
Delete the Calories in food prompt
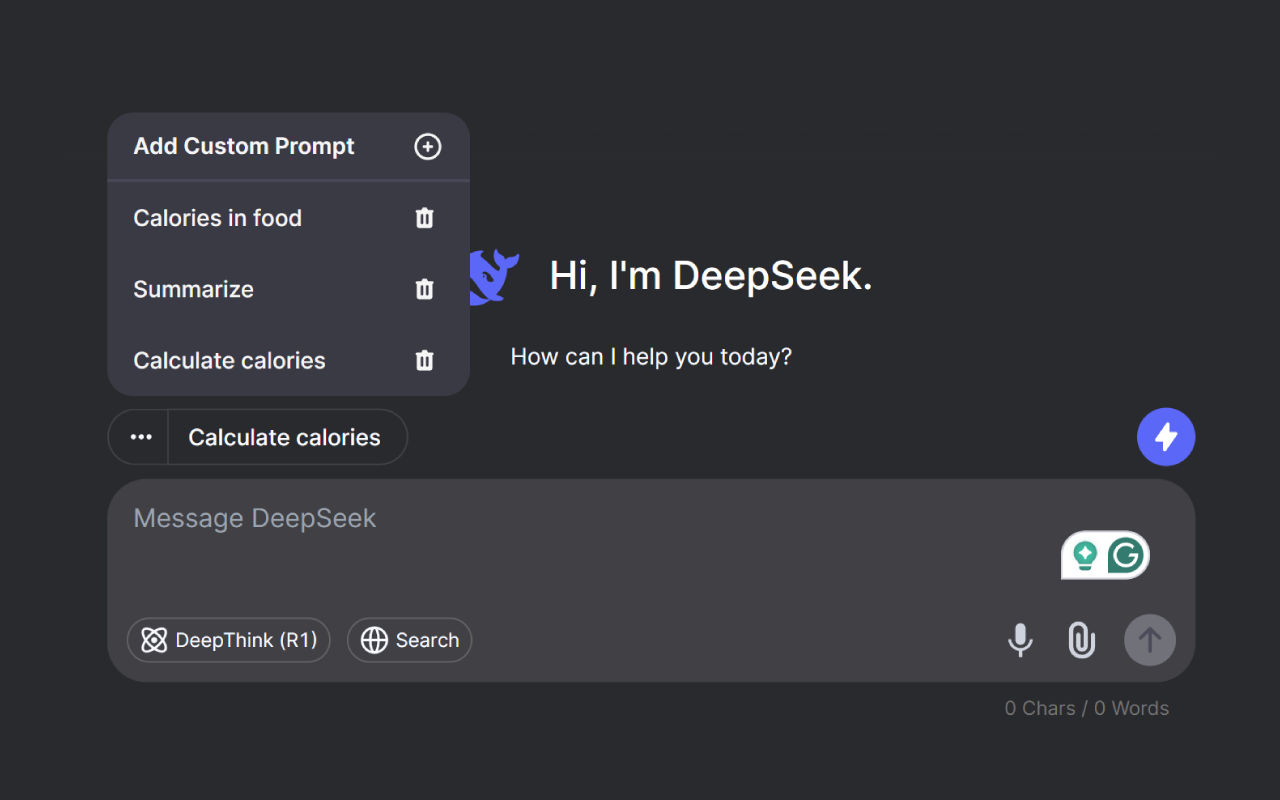(425, 218)
